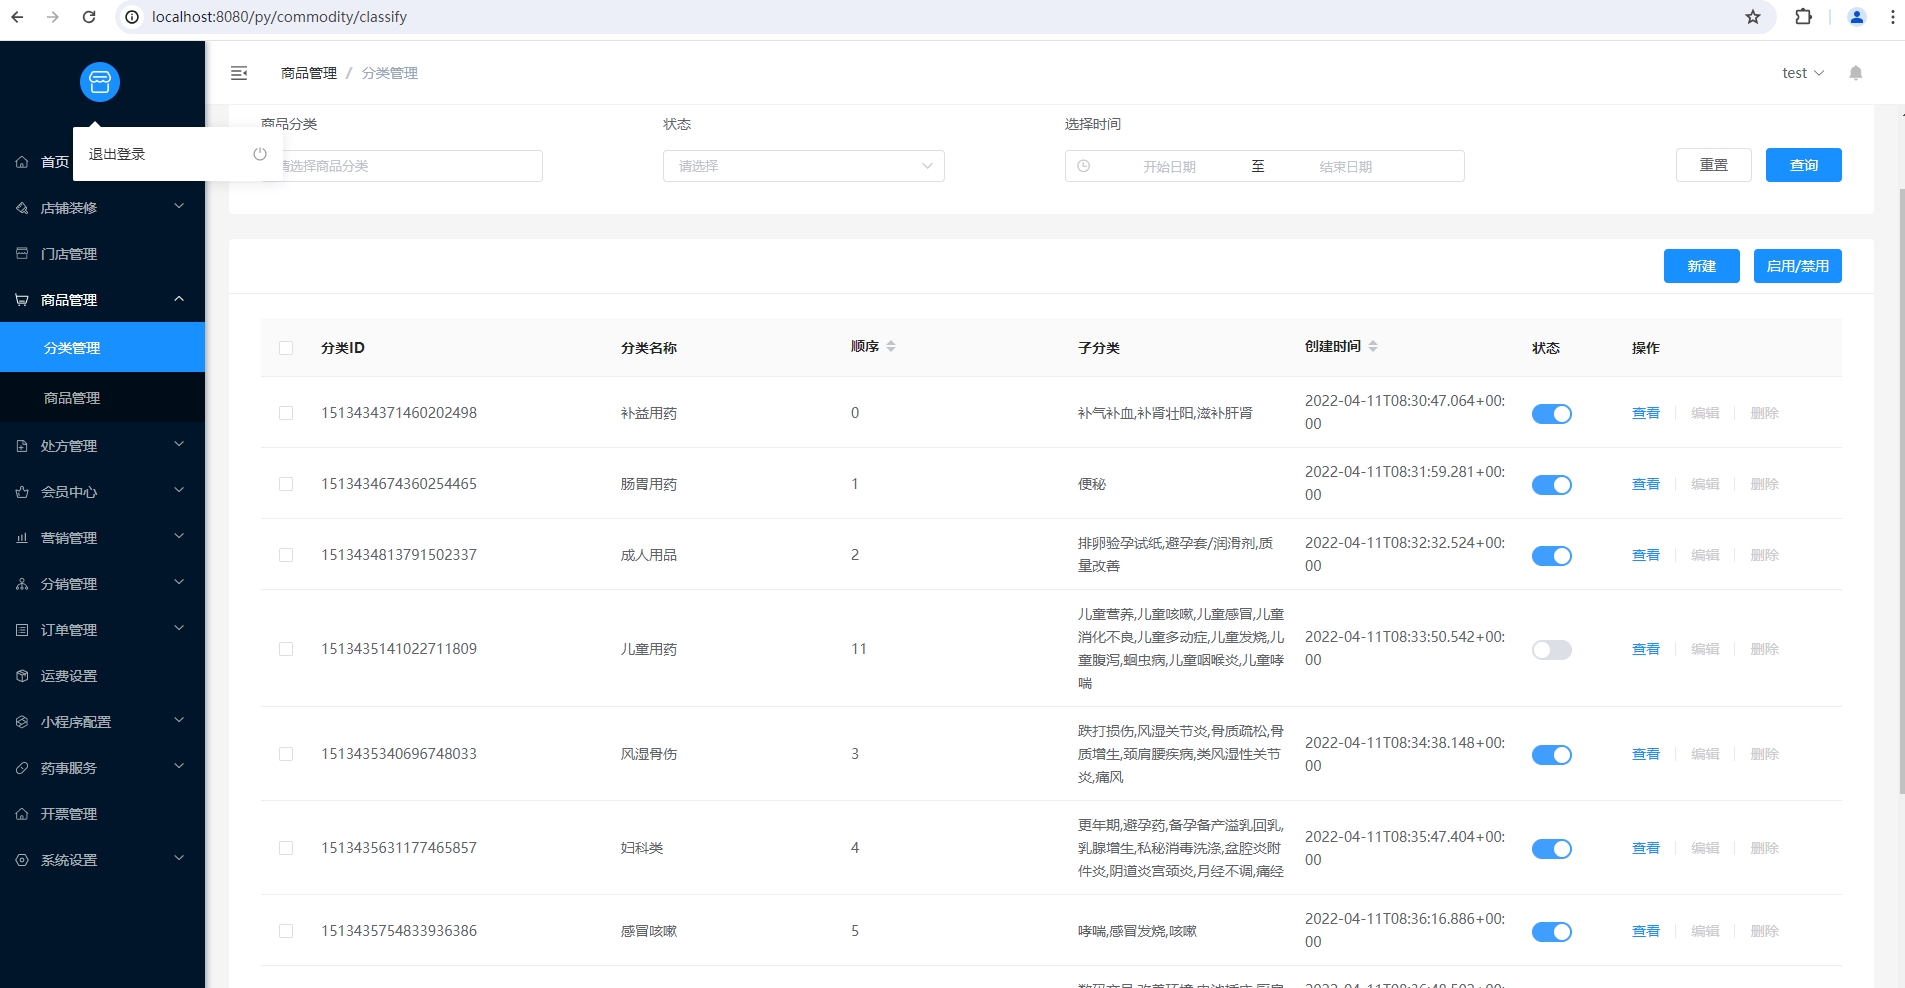Expand 分销管理 menu chevron
The image size is (1905, 988).
click(x=179, y=582)
